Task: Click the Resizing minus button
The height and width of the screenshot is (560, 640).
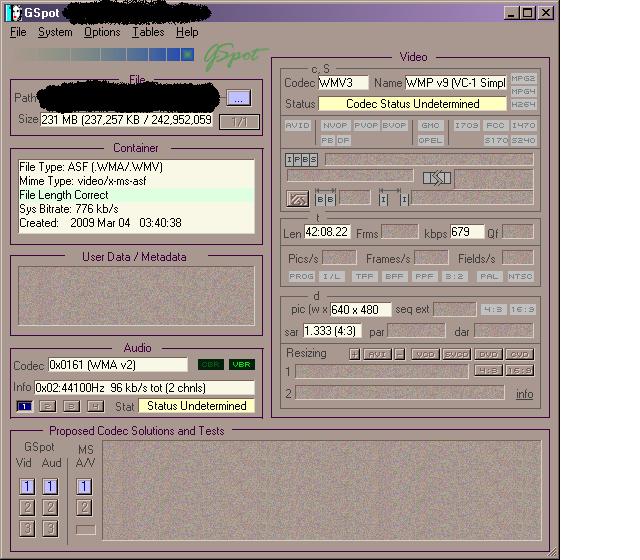Action: 400,354
